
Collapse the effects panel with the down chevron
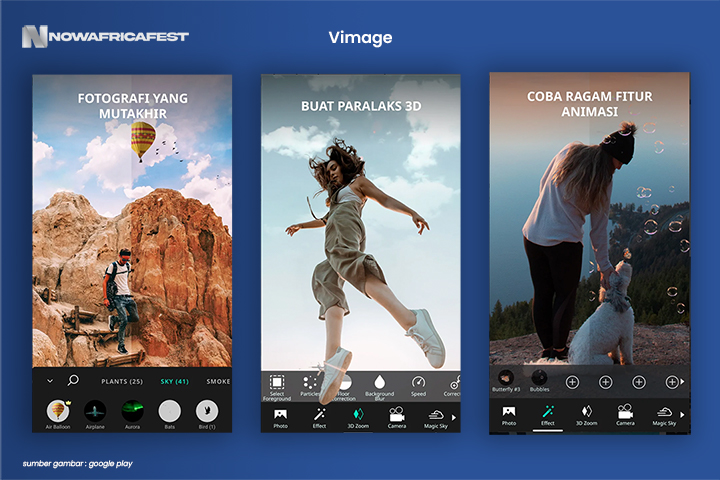click(50, 381)
